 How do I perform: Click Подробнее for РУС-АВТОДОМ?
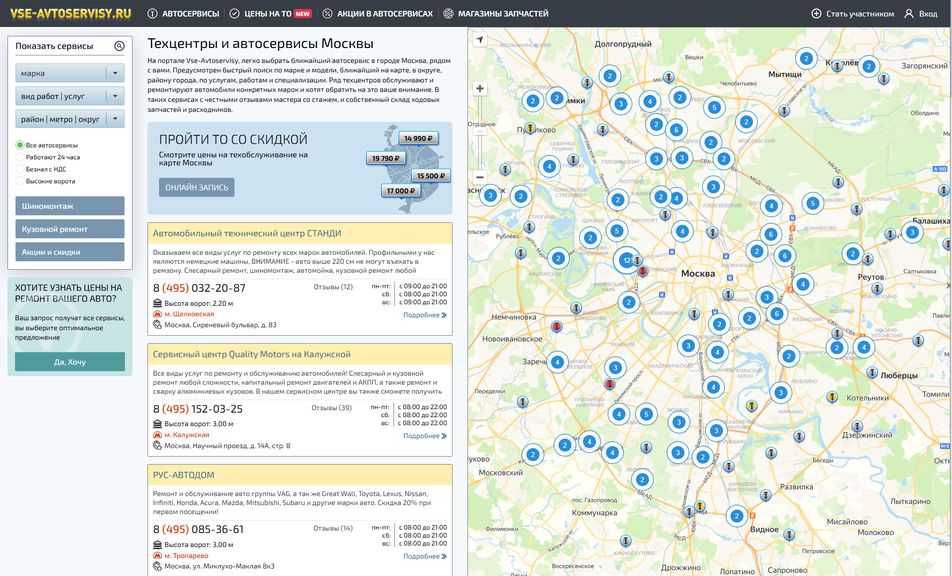[425, 556]
